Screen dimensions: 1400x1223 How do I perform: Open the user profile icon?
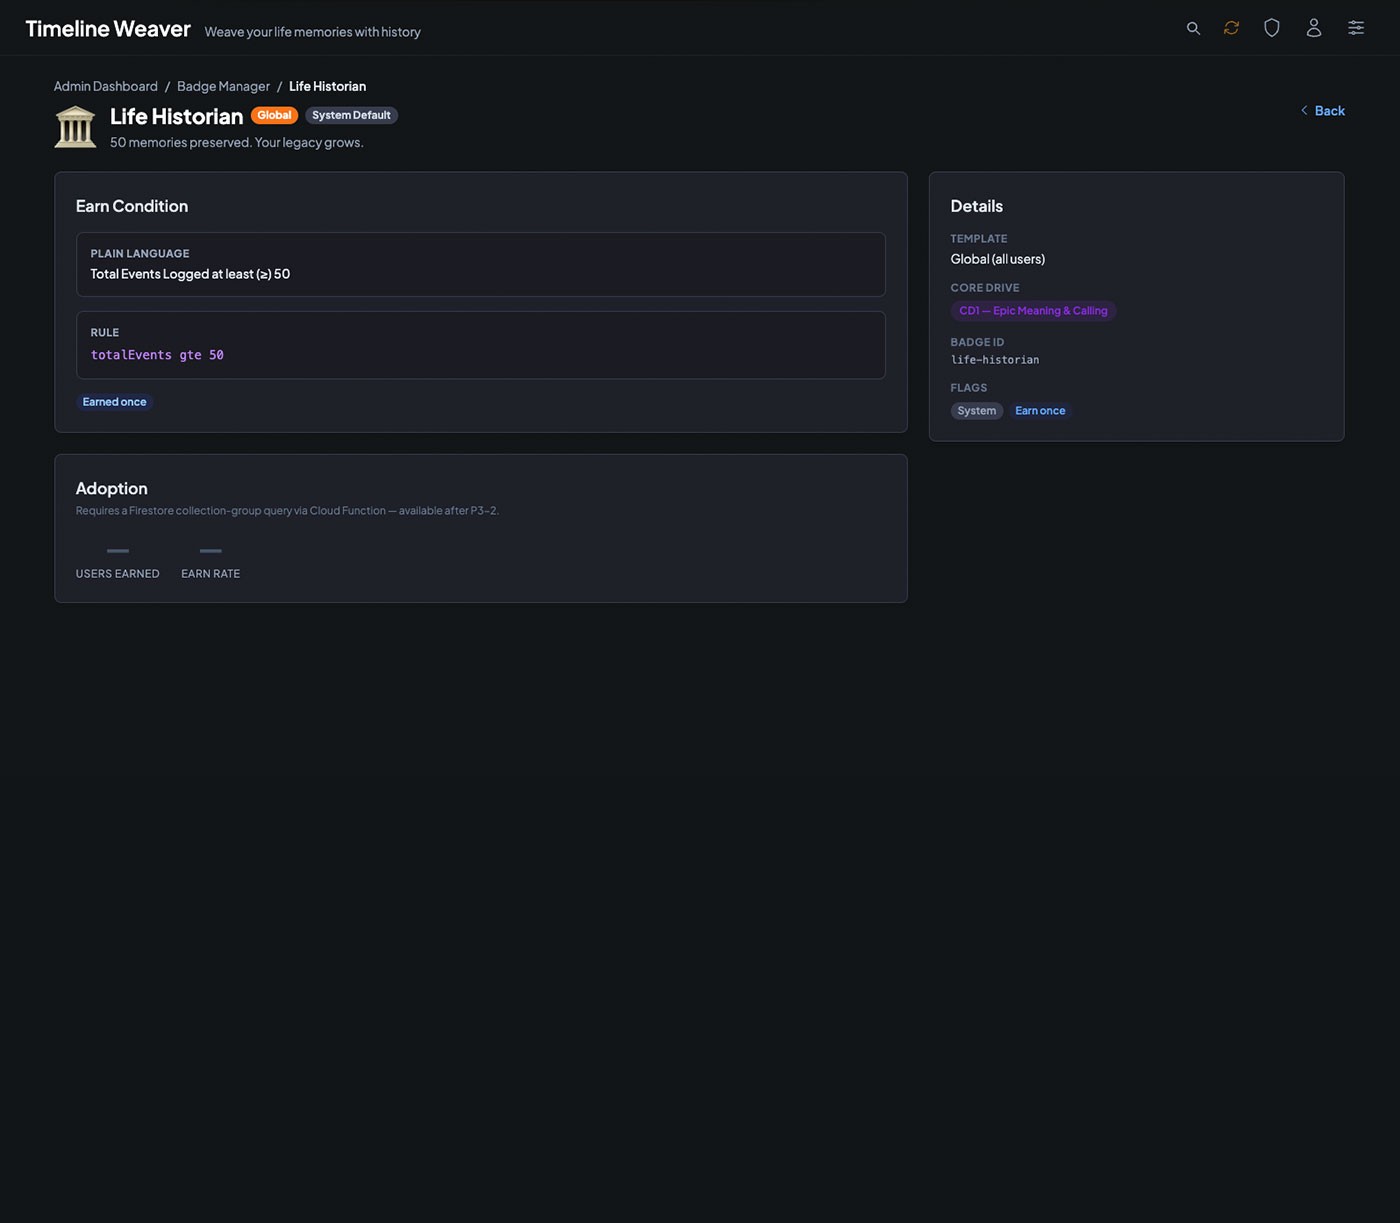coord(1314,28)
